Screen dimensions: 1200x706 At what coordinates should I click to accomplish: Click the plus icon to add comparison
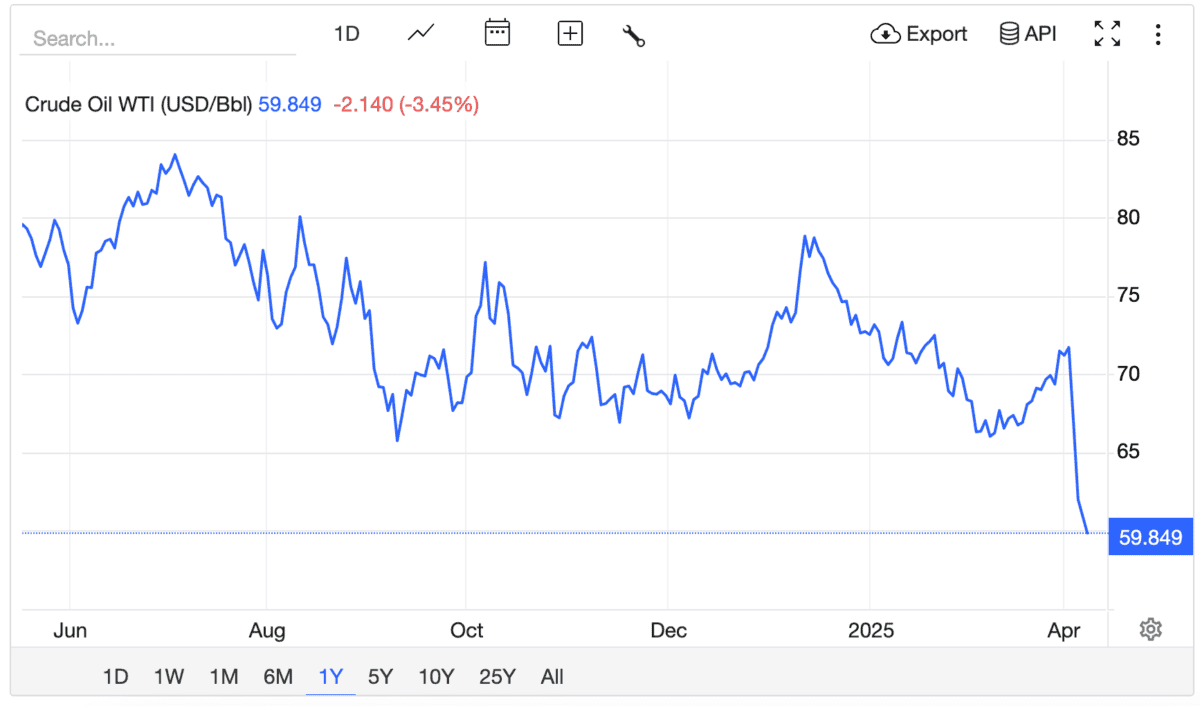pos(570,34)
